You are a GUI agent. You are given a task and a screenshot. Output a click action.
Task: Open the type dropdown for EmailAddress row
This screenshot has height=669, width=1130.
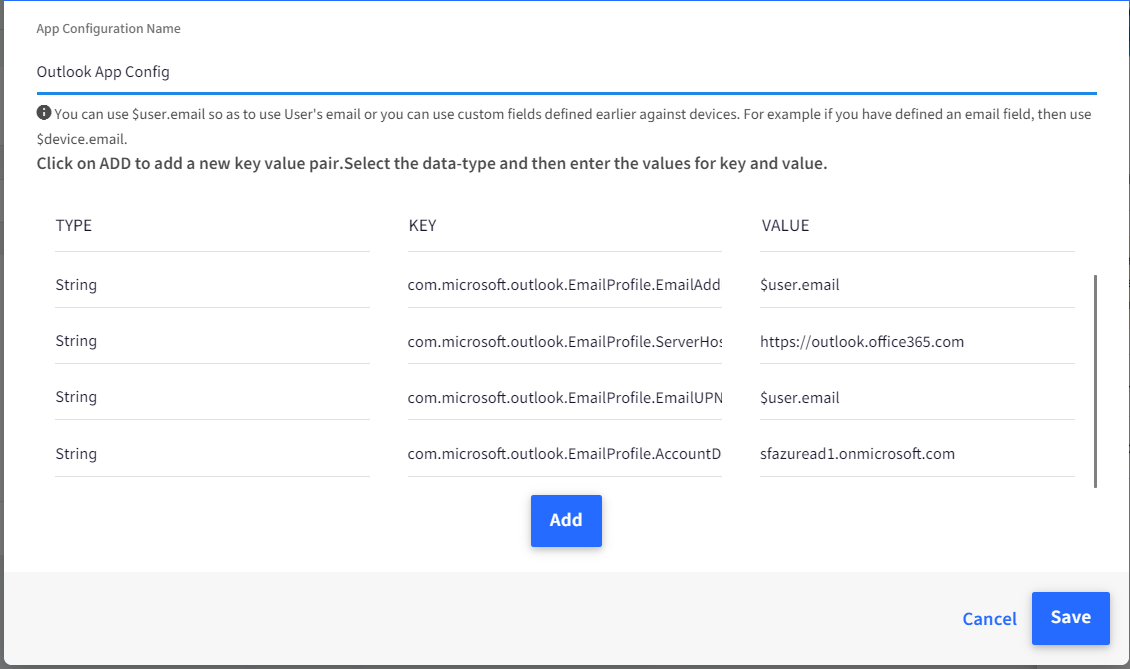coord(213,285)
